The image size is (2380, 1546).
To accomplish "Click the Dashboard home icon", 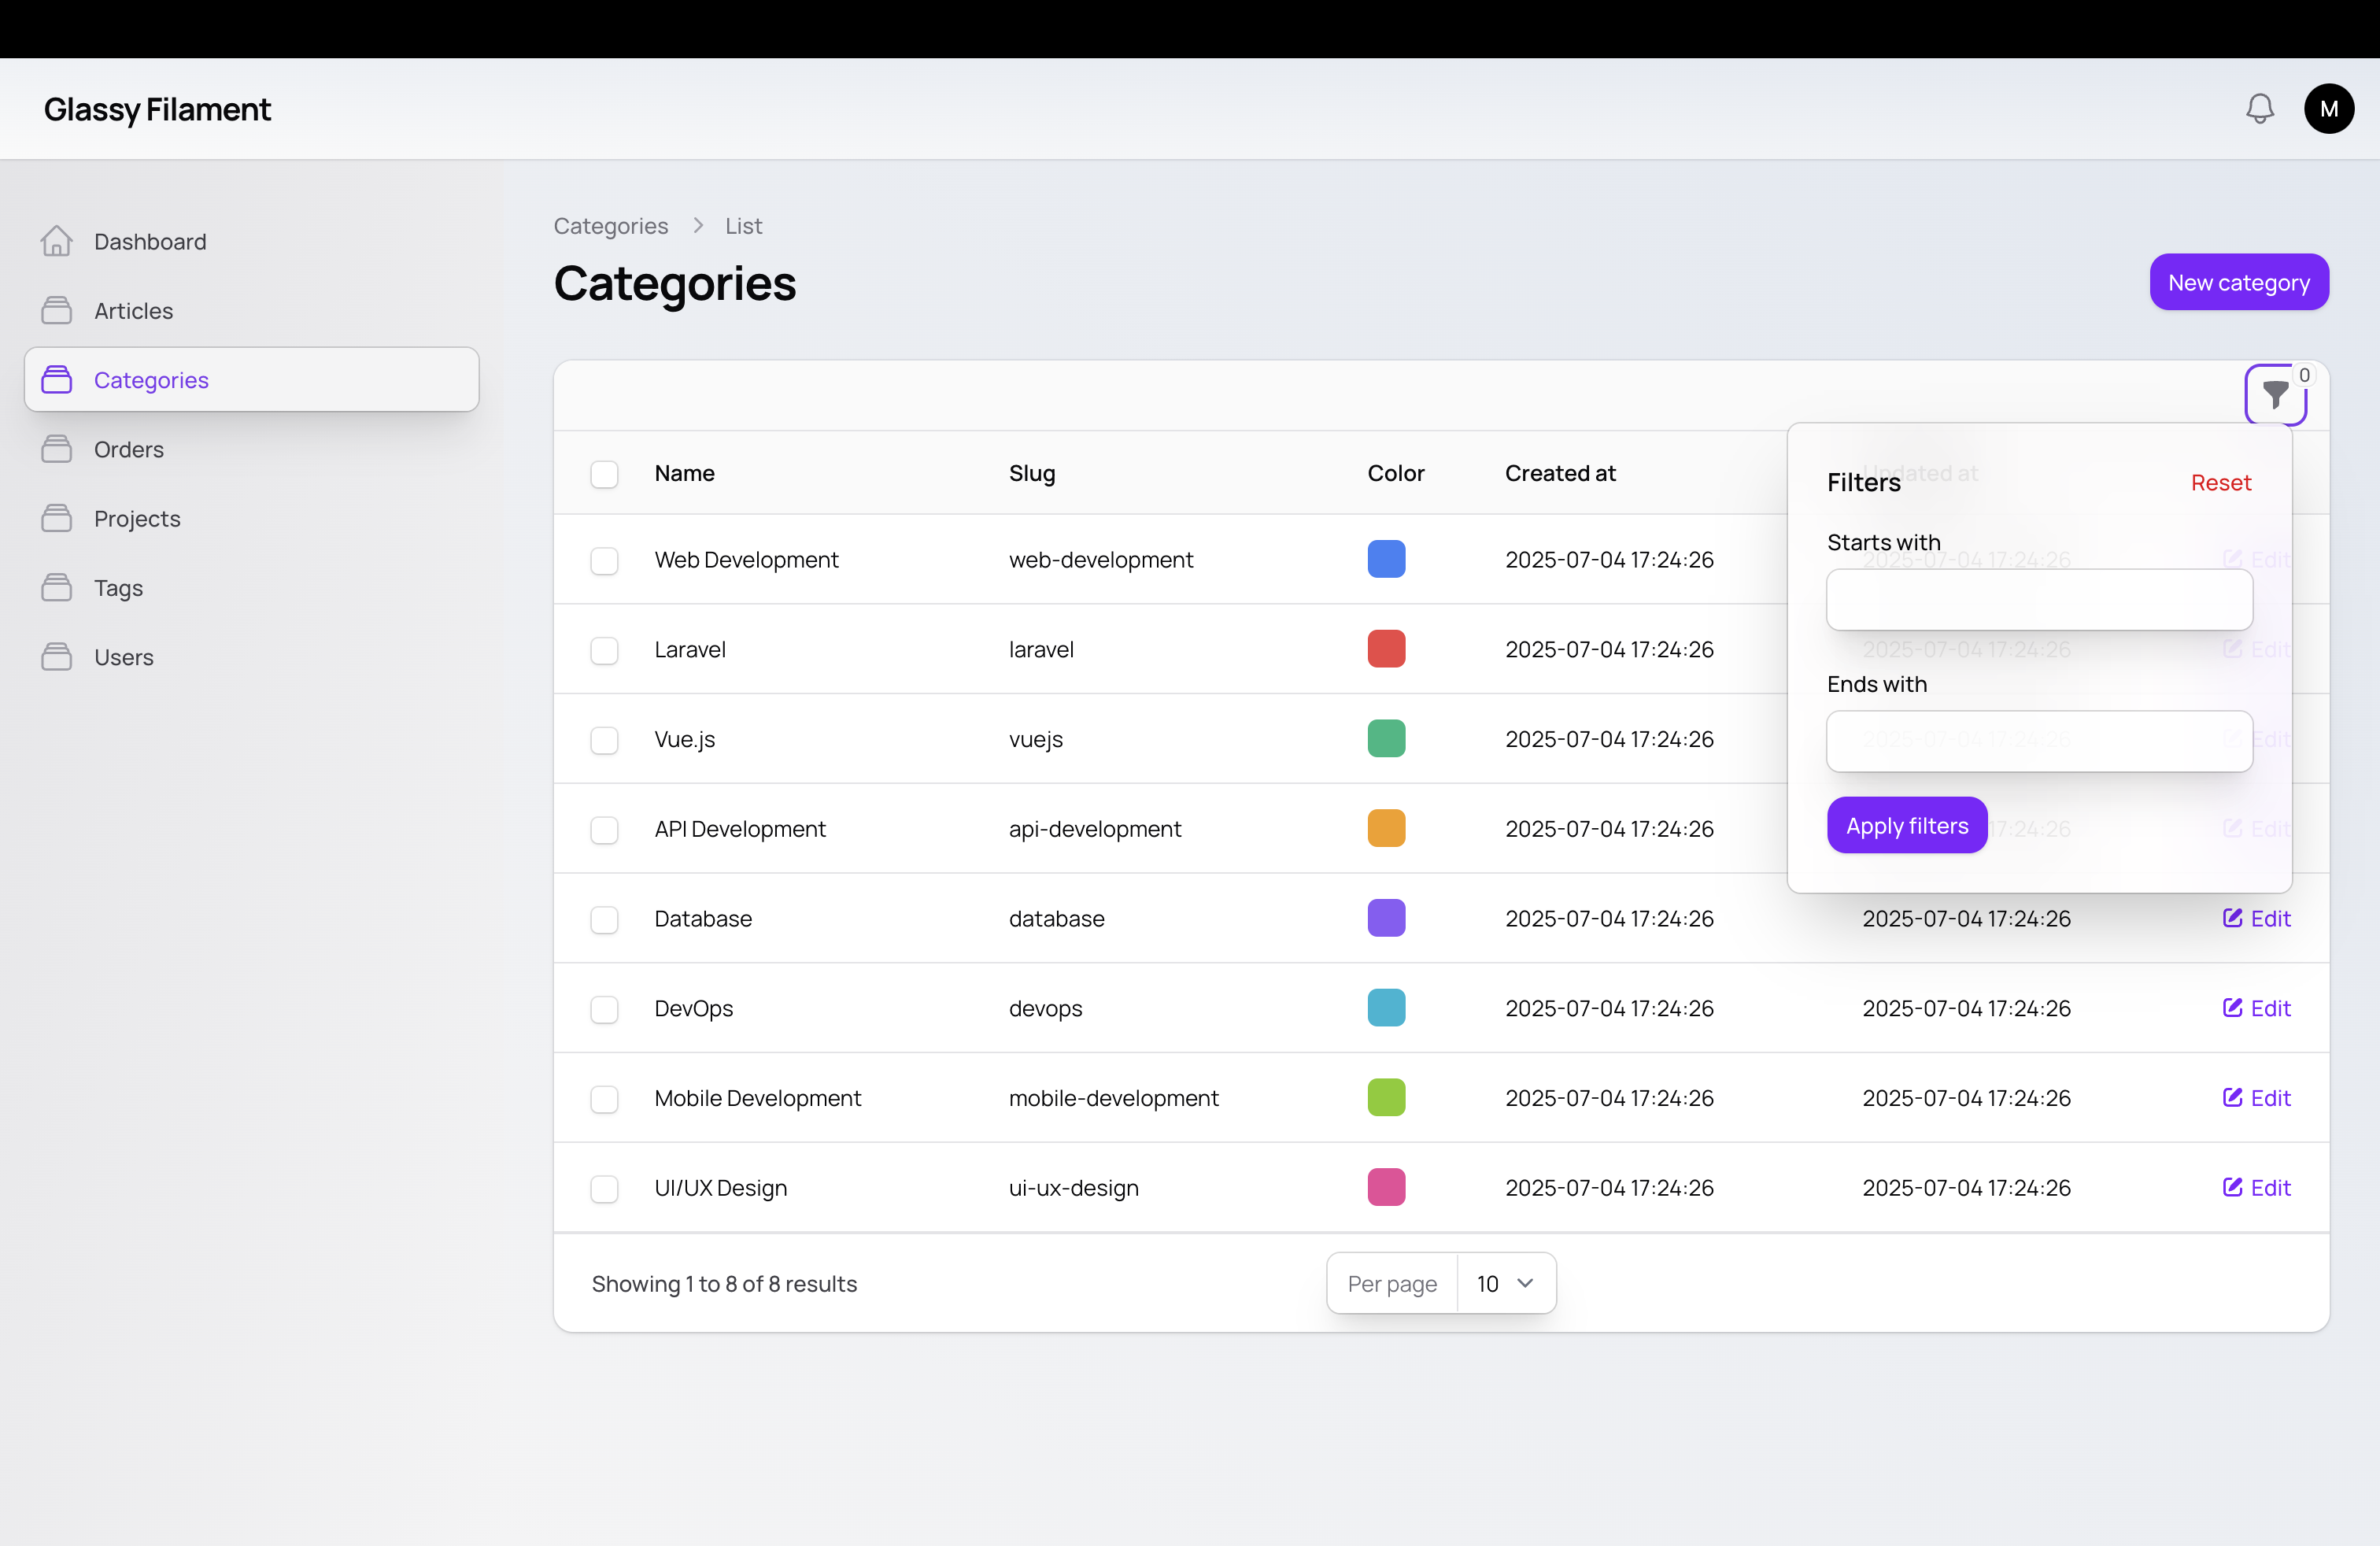I will click(x=57, y=241).
